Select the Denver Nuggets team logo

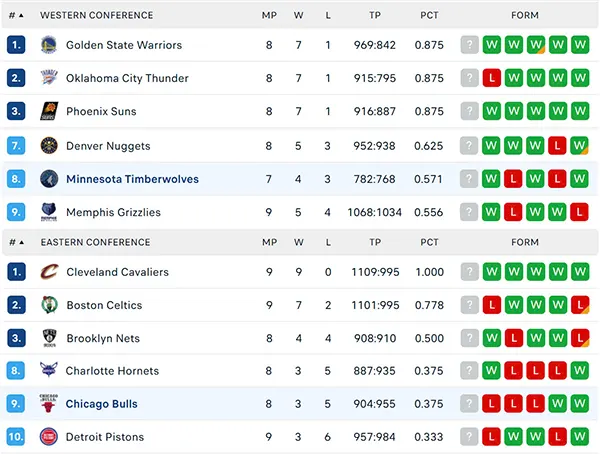[x=49, y=146]
